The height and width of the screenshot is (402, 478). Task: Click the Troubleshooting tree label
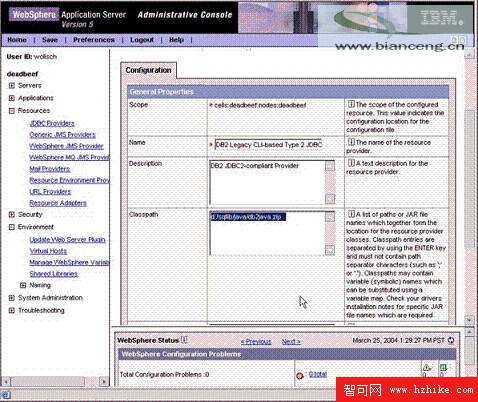pos(41,310)
